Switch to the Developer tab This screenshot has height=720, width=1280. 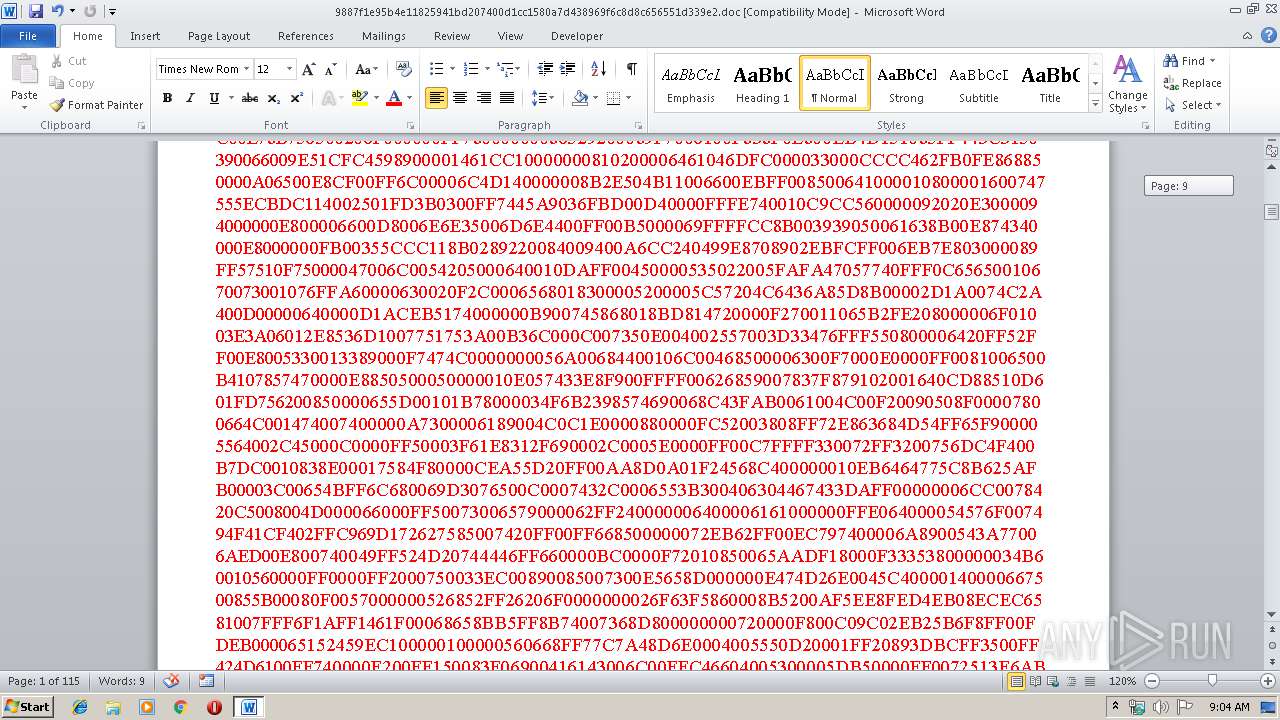tap(577, 35)
